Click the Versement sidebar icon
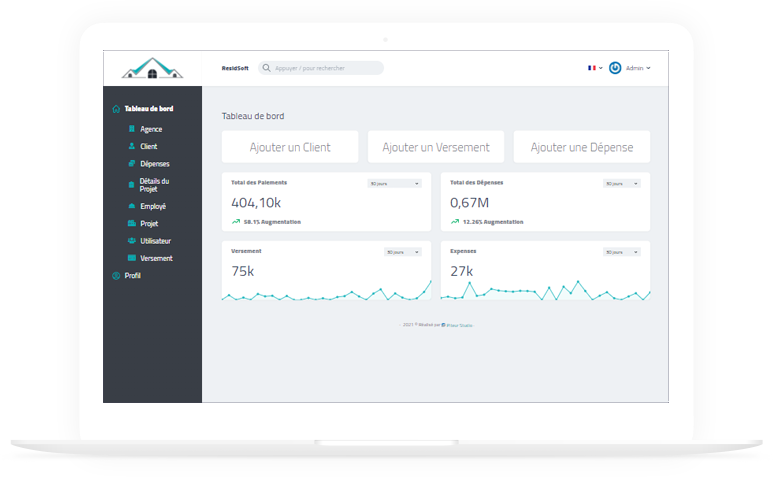This screenshot has width=773, height=478. [x=132, y=258]
